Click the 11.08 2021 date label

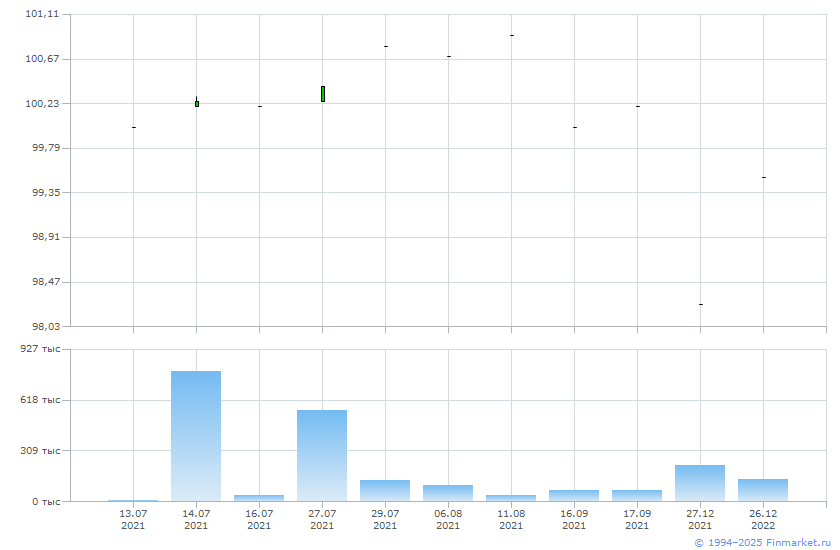pyautogui.click(x=511, y=519)
